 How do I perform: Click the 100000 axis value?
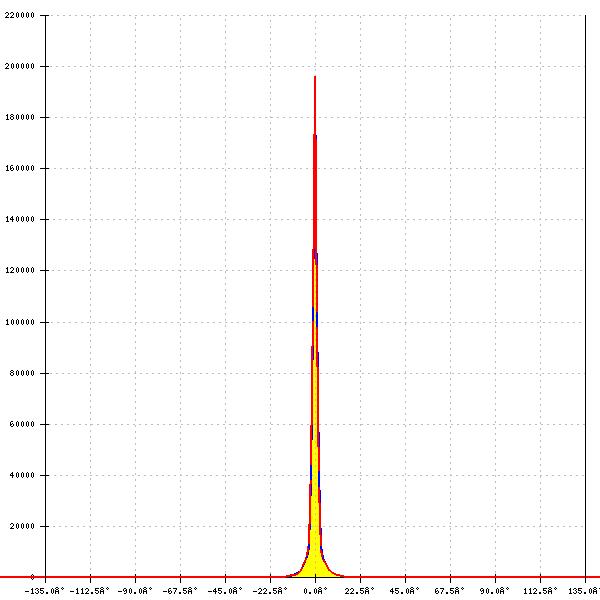20,322
